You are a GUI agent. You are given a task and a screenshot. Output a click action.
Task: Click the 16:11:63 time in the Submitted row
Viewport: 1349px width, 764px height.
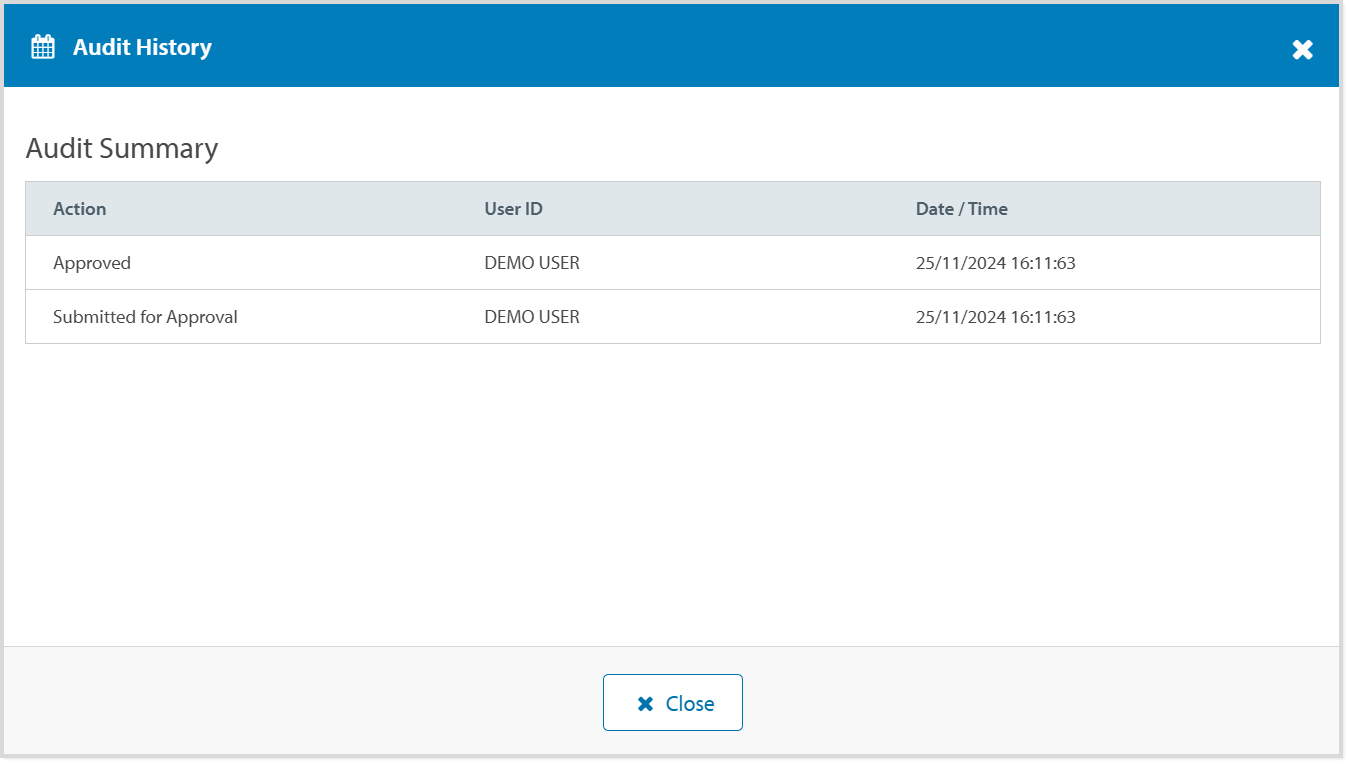1043,317
